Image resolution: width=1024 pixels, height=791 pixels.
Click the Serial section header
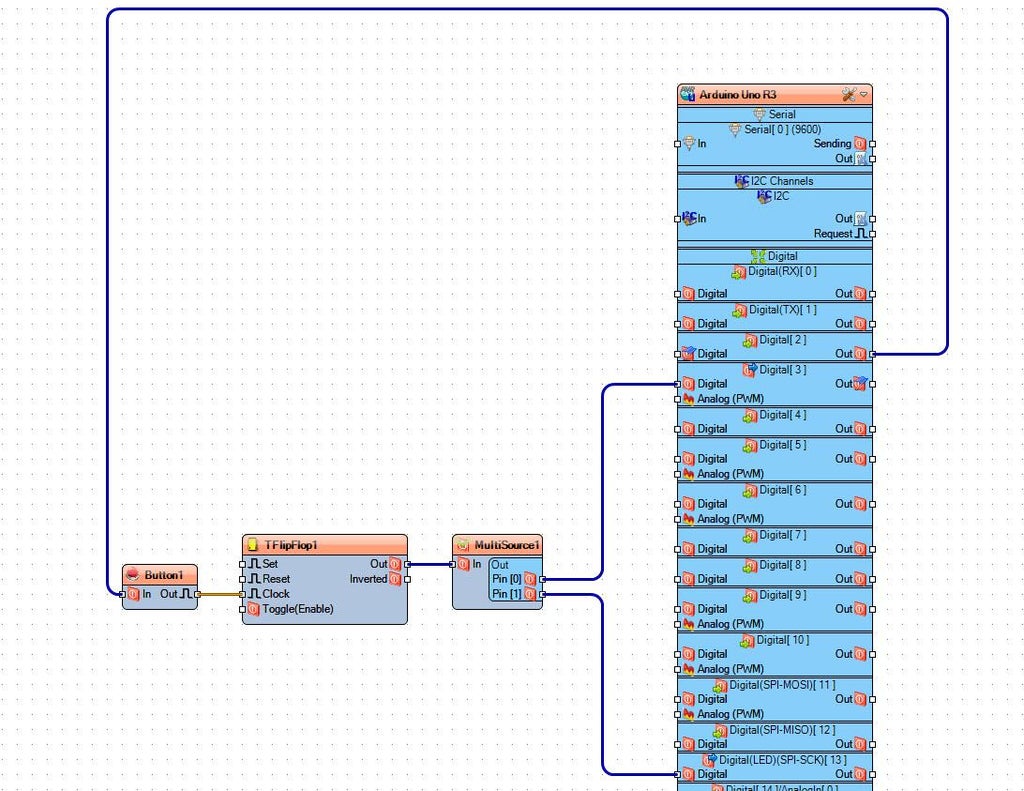[775, 114]
